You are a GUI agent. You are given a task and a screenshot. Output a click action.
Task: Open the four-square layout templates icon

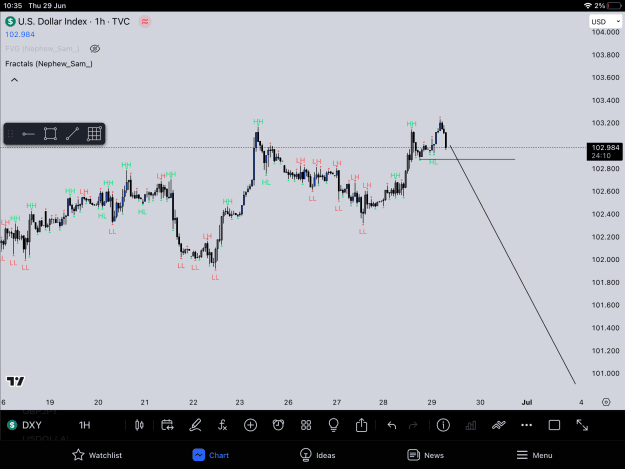(306, 425)
